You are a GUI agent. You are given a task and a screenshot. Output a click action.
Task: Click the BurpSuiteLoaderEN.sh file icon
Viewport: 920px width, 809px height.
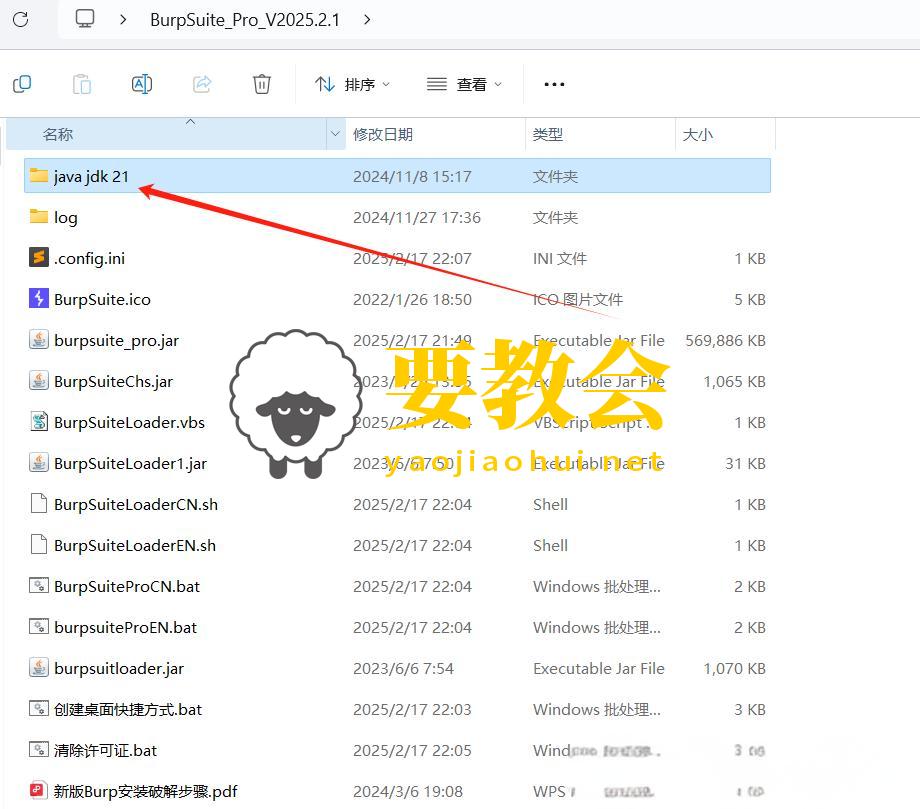click(39, 544)
